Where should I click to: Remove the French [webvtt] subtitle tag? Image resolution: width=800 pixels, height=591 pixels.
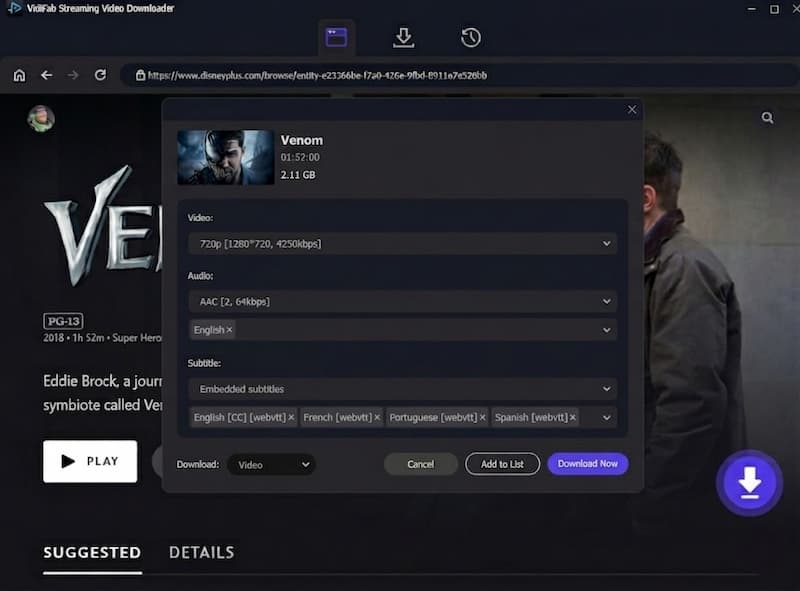[377, 417]
